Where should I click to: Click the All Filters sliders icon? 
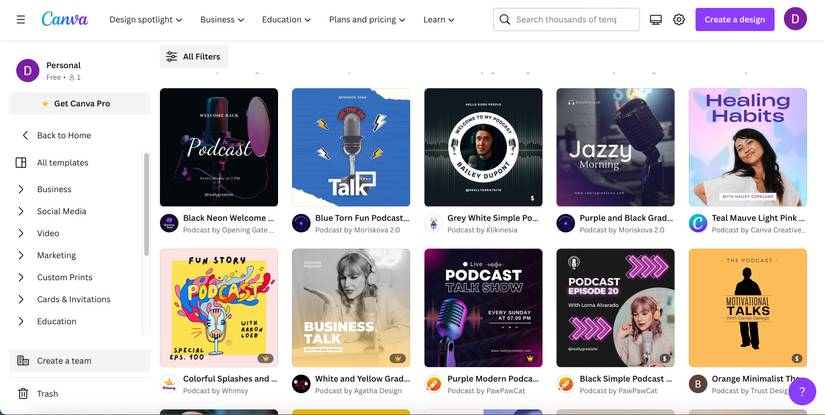click(x=172, y=56)
